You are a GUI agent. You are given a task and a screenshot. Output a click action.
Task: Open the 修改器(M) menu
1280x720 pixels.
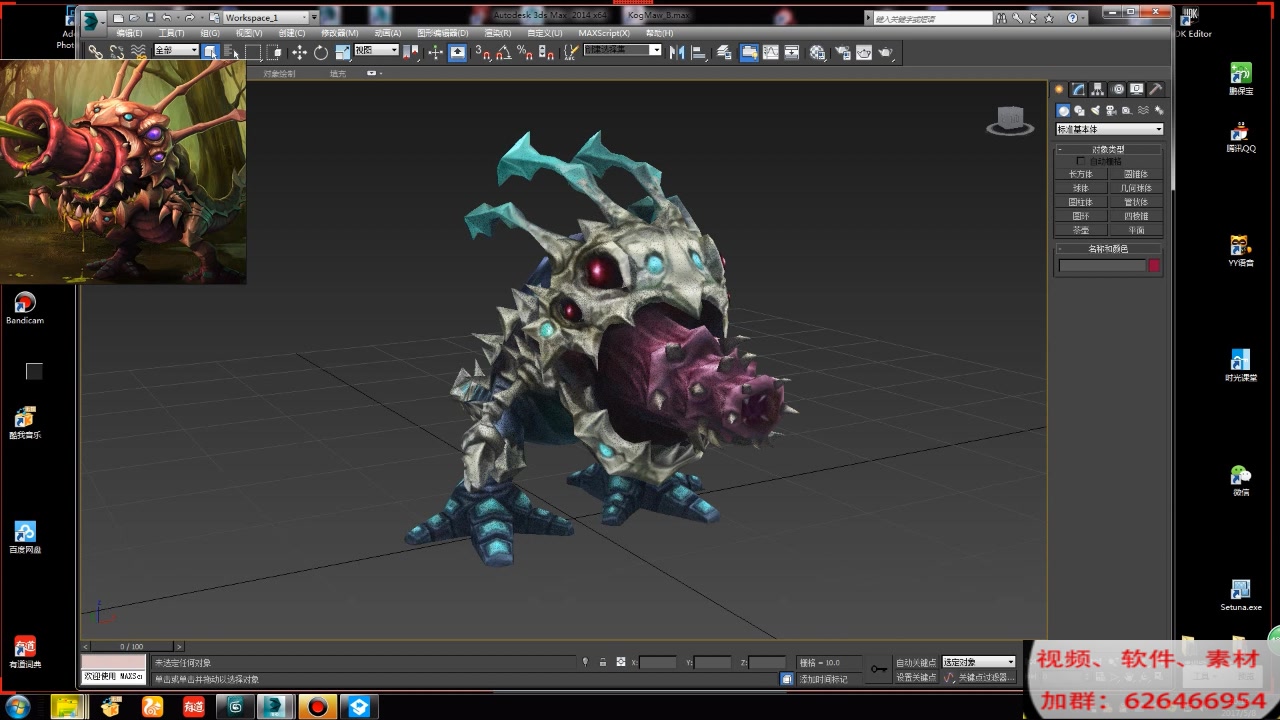point(340,33)
